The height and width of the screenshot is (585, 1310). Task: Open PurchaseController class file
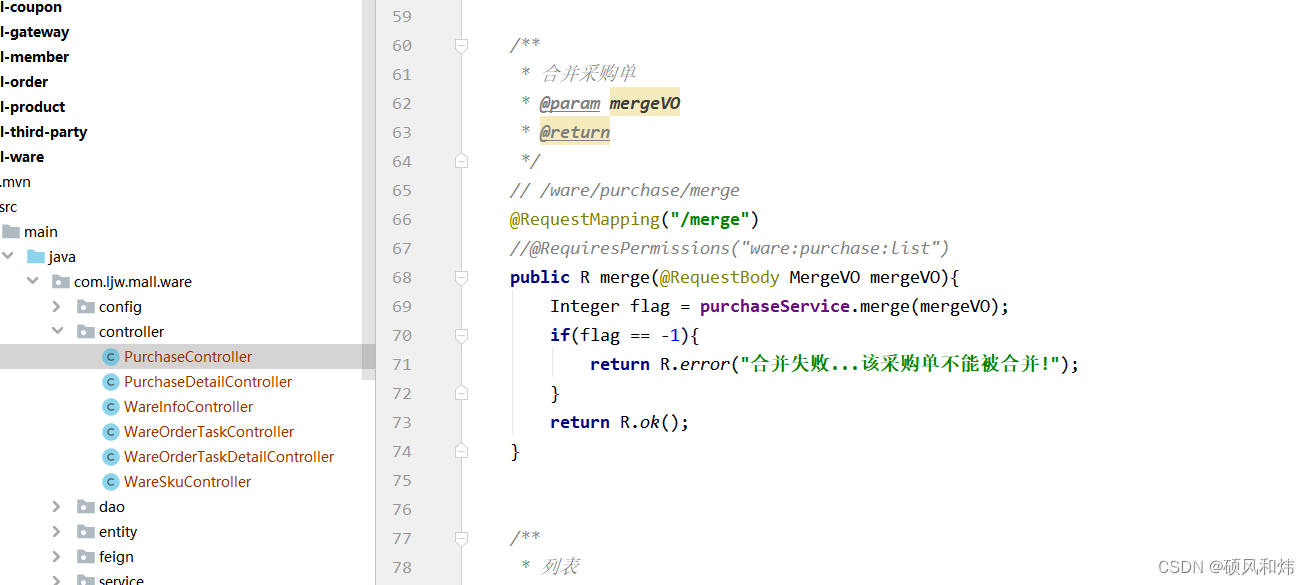tap(188, 357)
